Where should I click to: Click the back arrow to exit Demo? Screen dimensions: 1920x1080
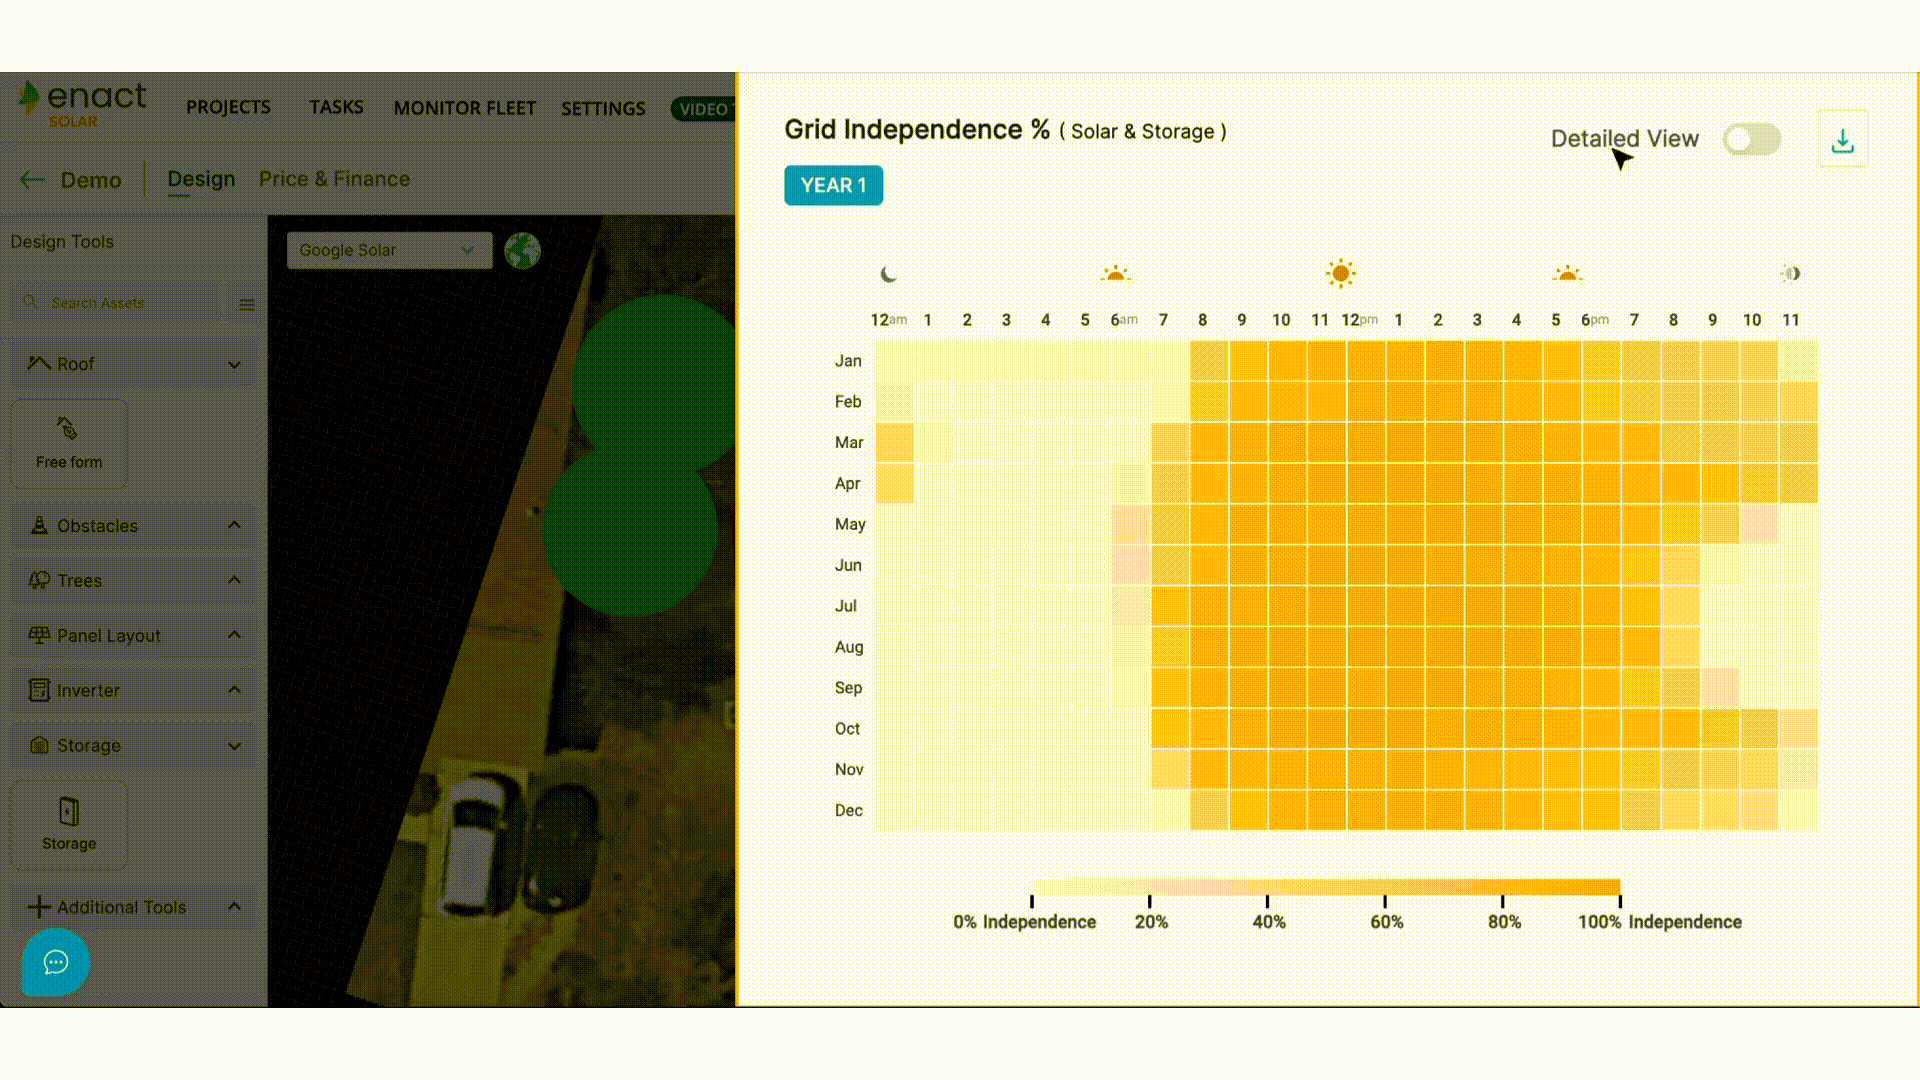[32, 178]
